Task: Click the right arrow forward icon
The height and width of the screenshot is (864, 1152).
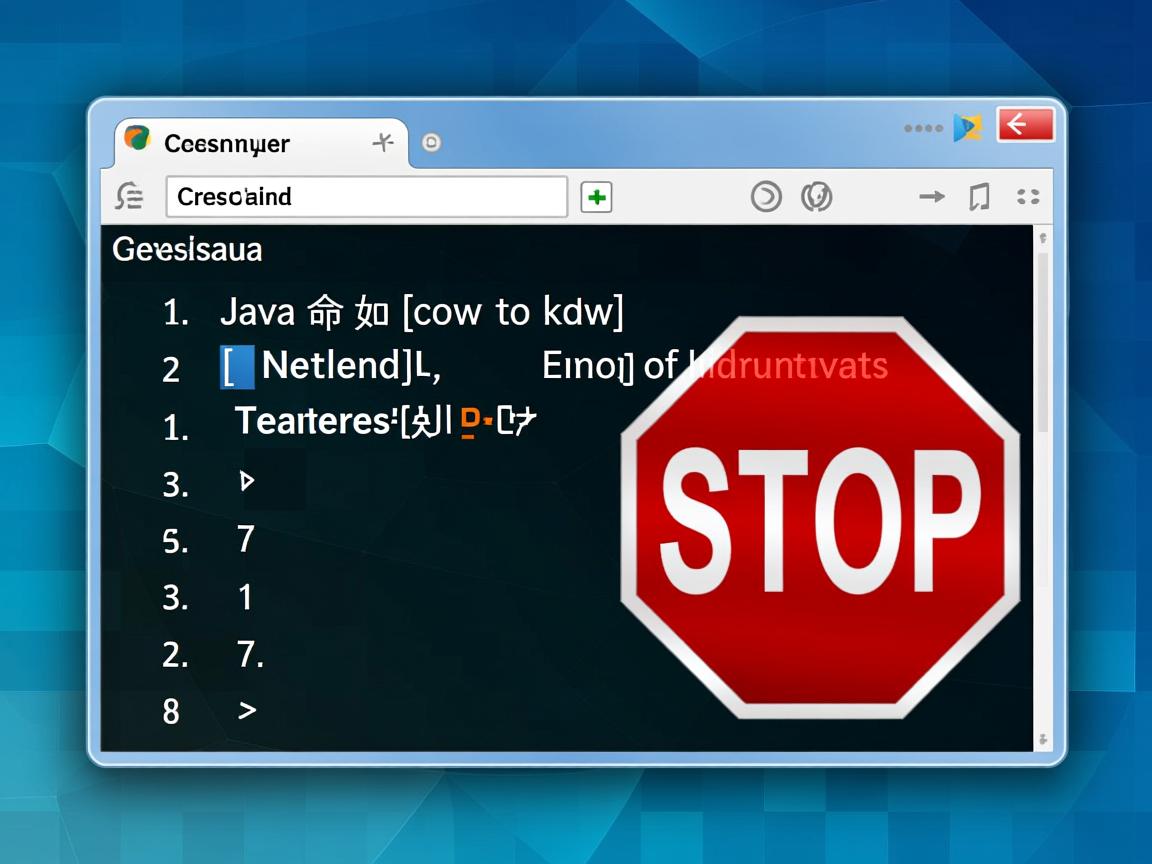Action: pyautogui.click(x=932, y=197)
